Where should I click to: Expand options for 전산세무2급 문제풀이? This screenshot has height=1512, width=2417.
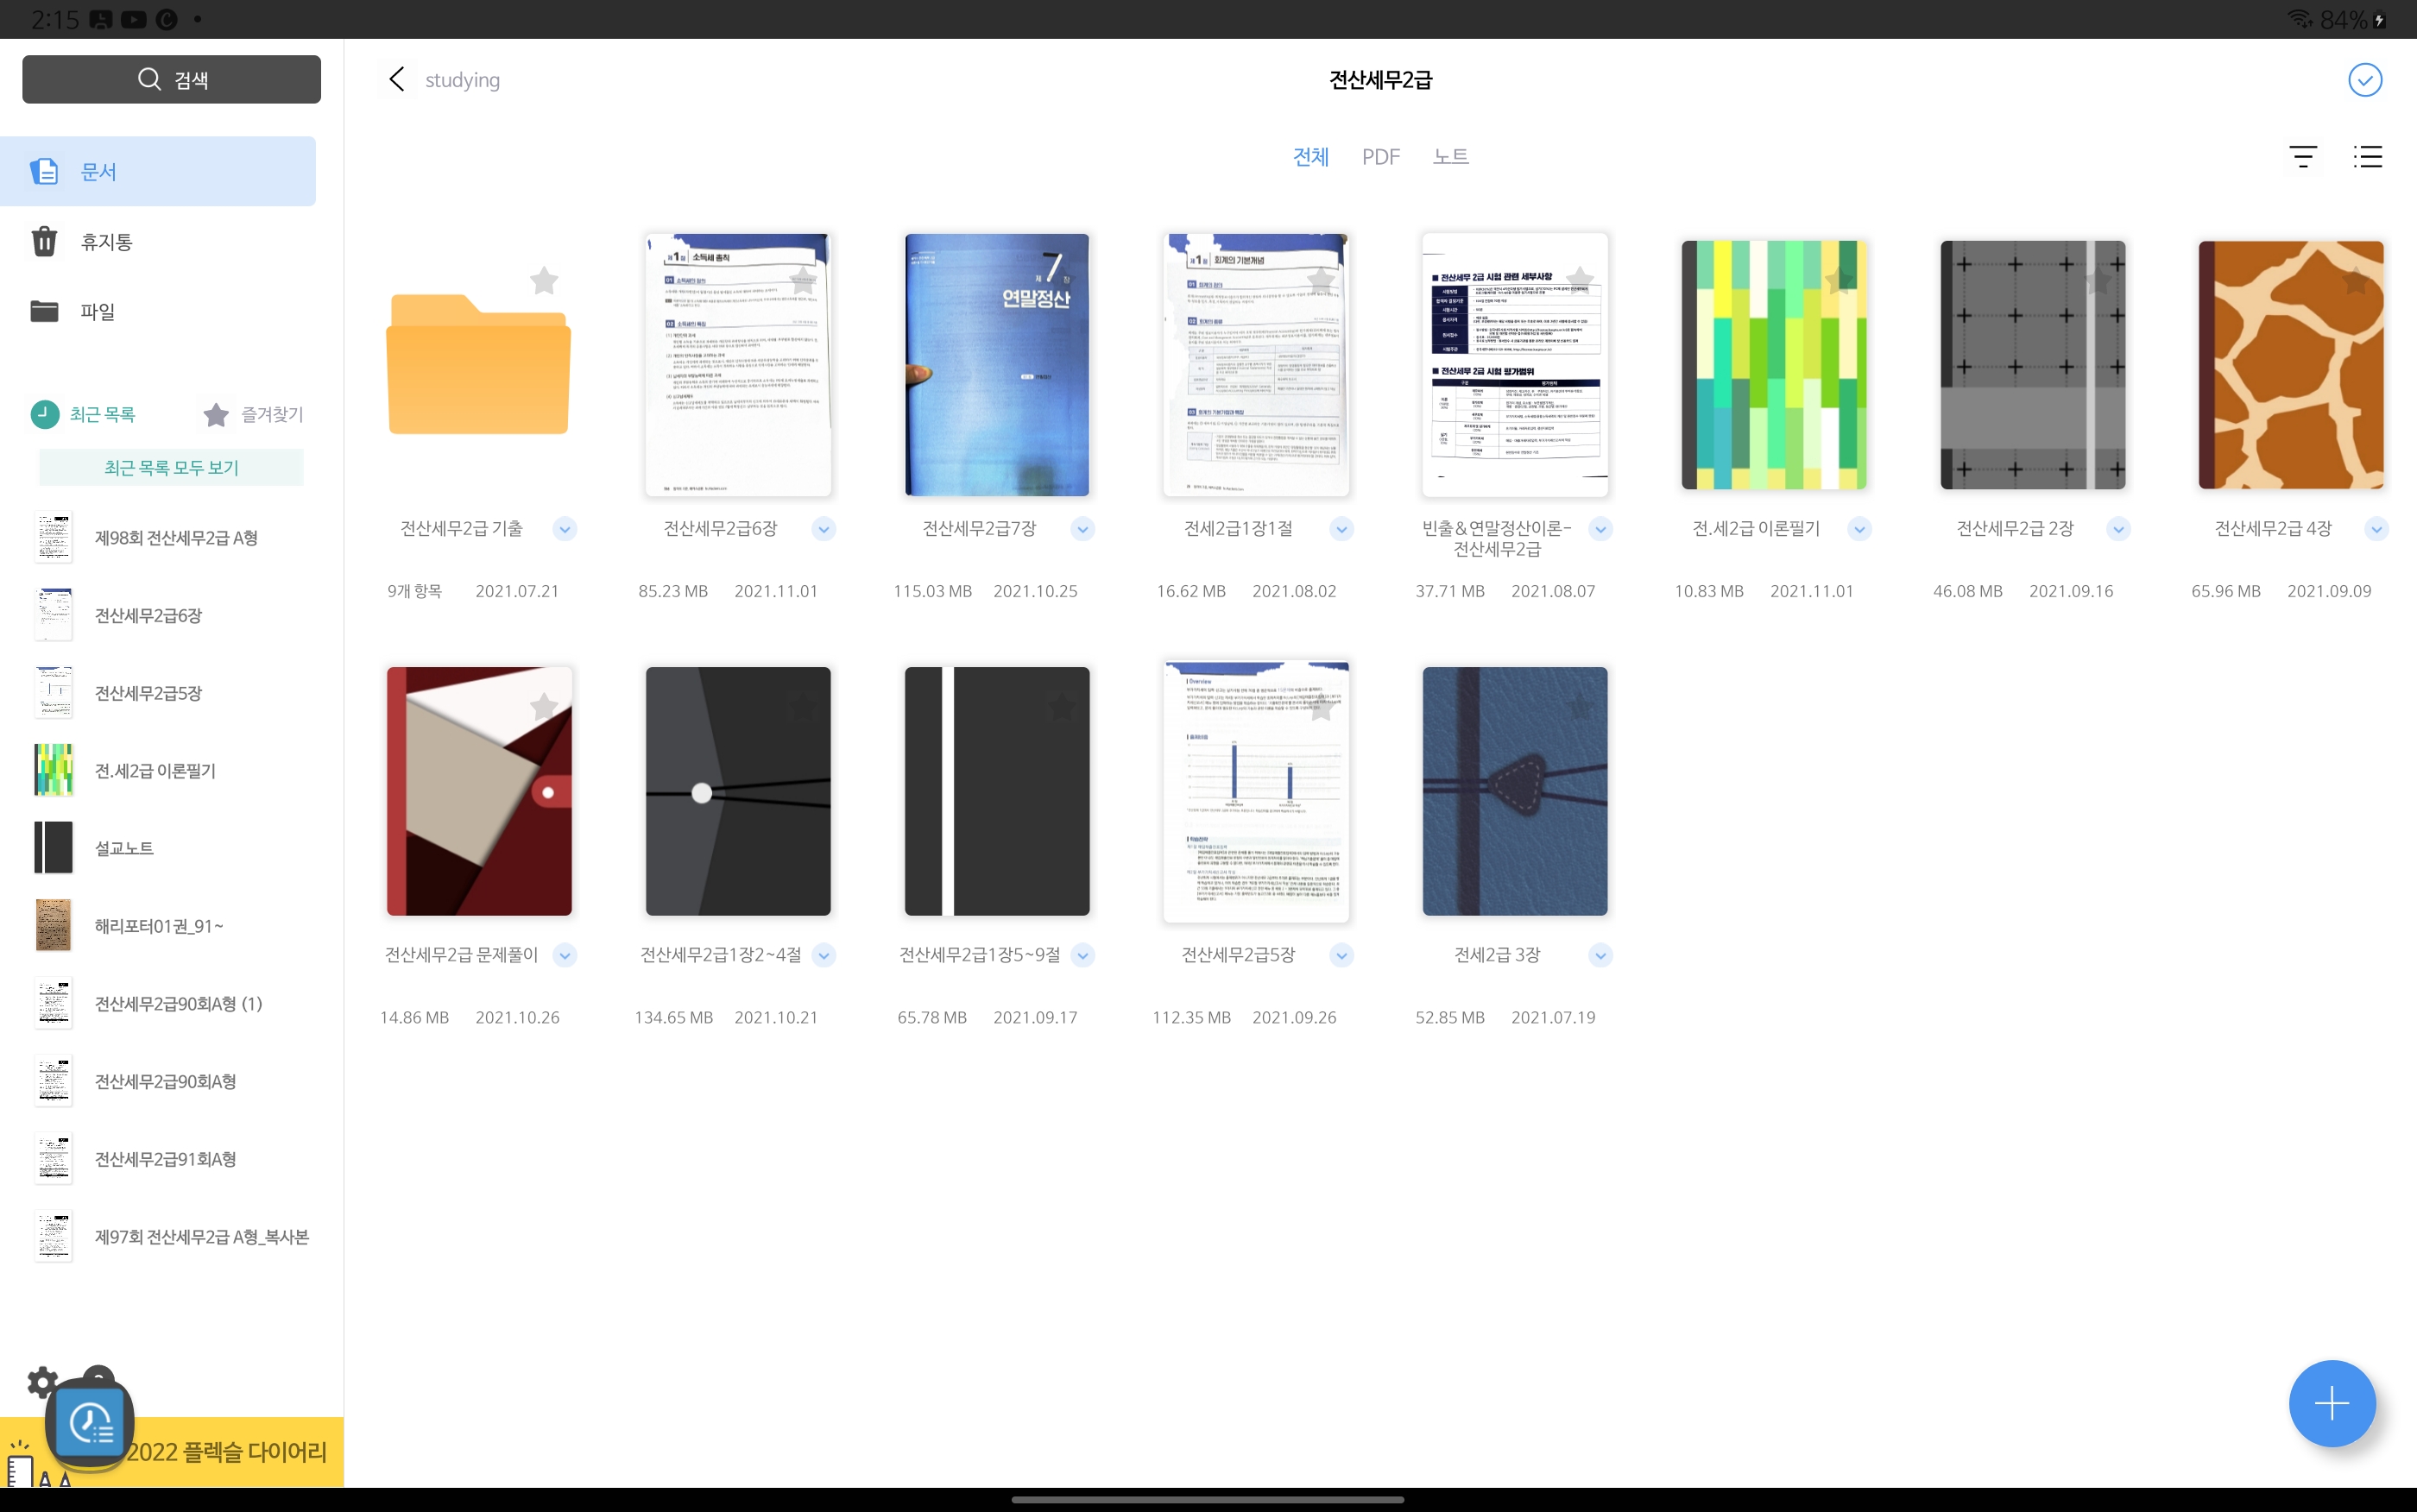[565, 955]
